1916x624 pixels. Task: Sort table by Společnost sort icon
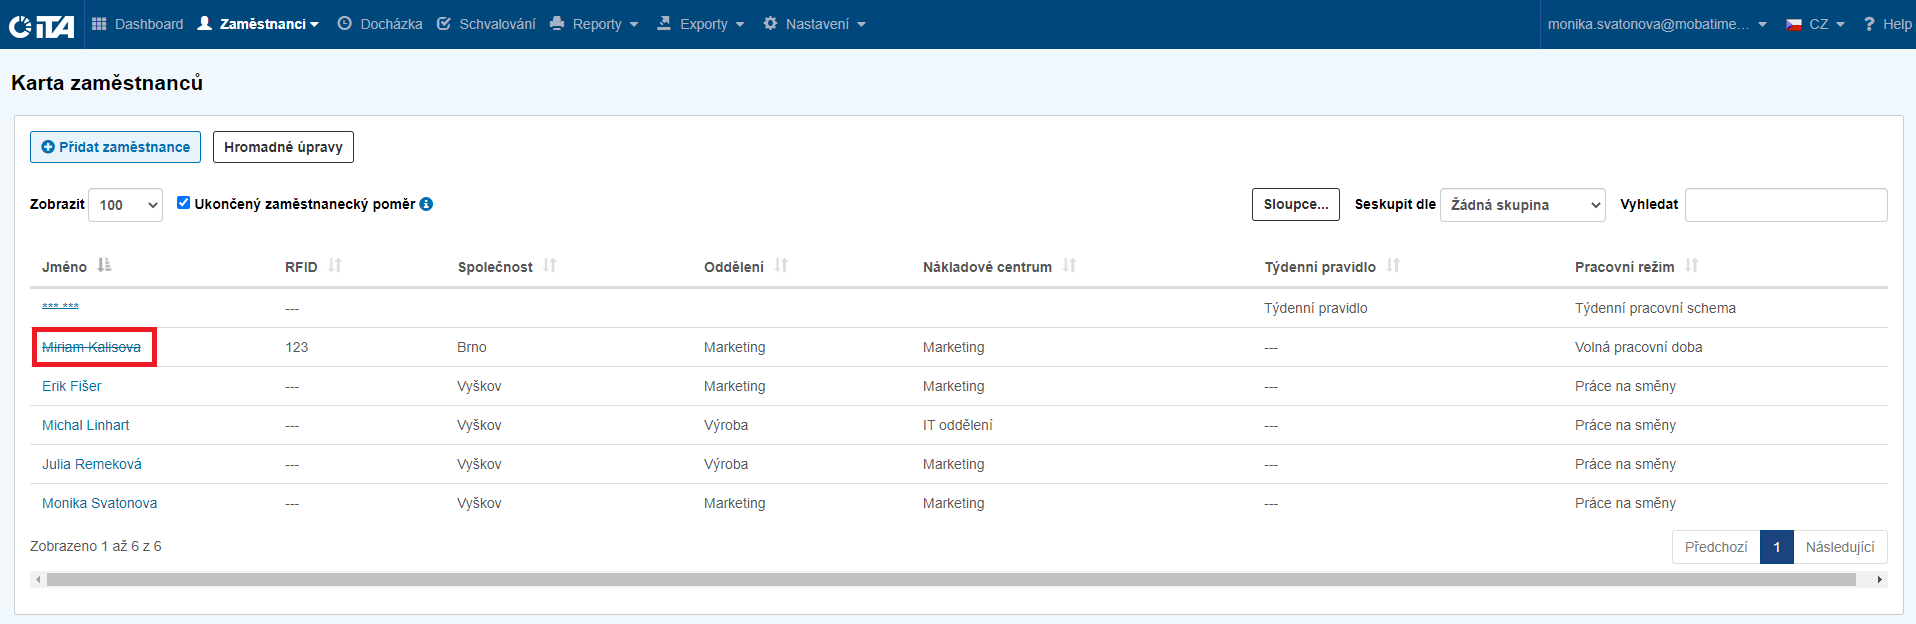(x=550, y=266)
